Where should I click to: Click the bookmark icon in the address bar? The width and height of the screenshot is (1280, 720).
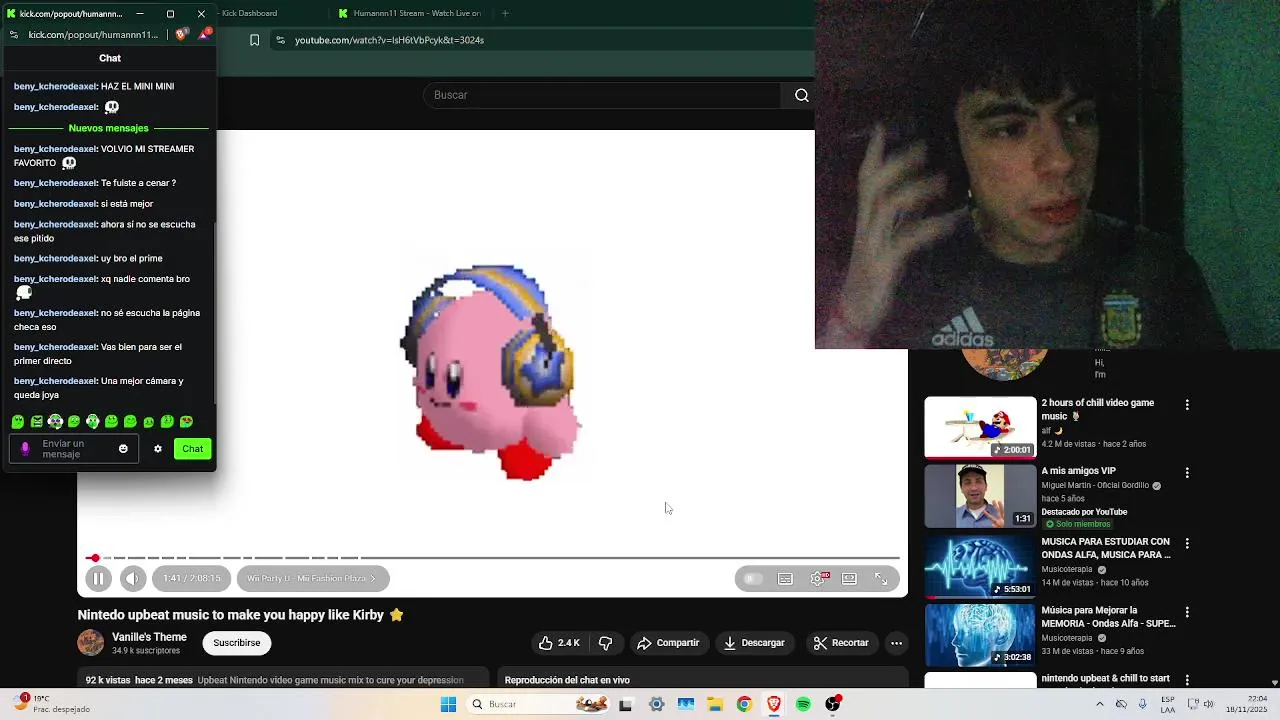[x=254, y=40]
